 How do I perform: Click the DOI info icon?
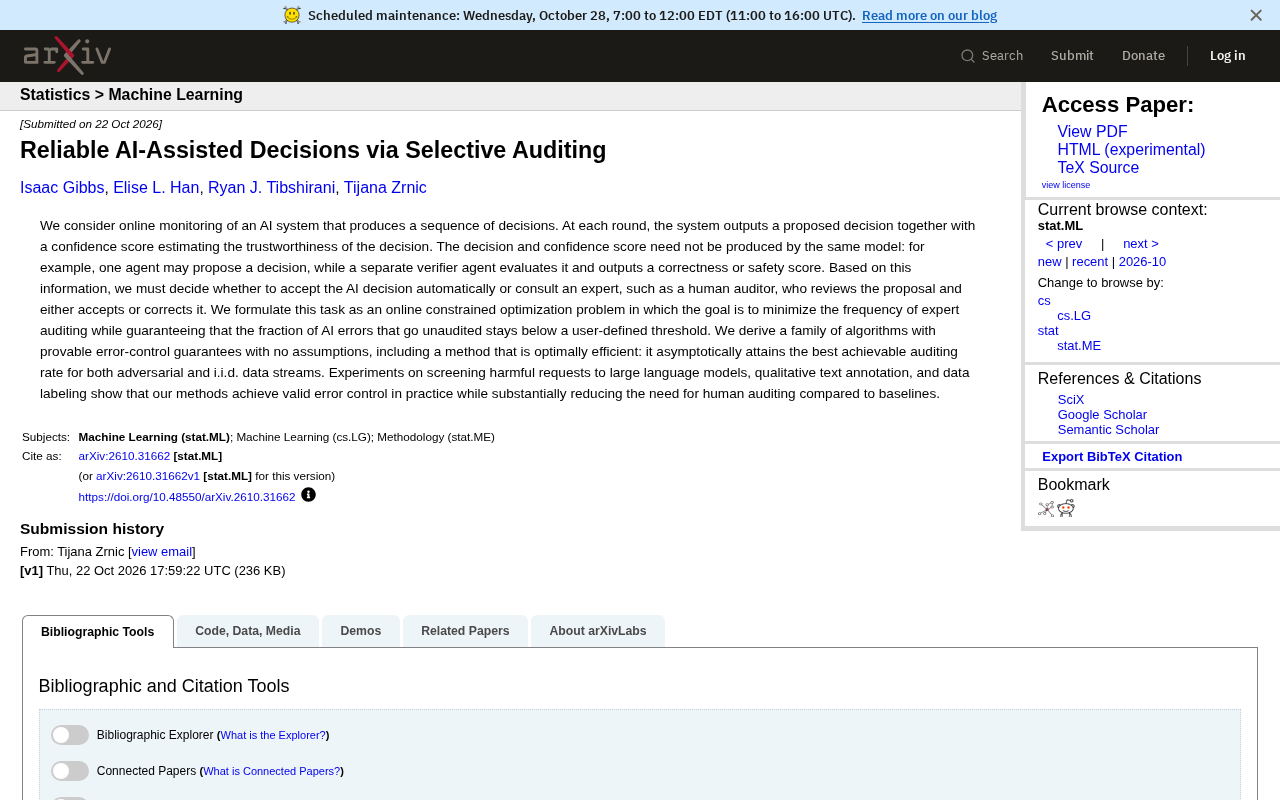(x=308, y=494)
